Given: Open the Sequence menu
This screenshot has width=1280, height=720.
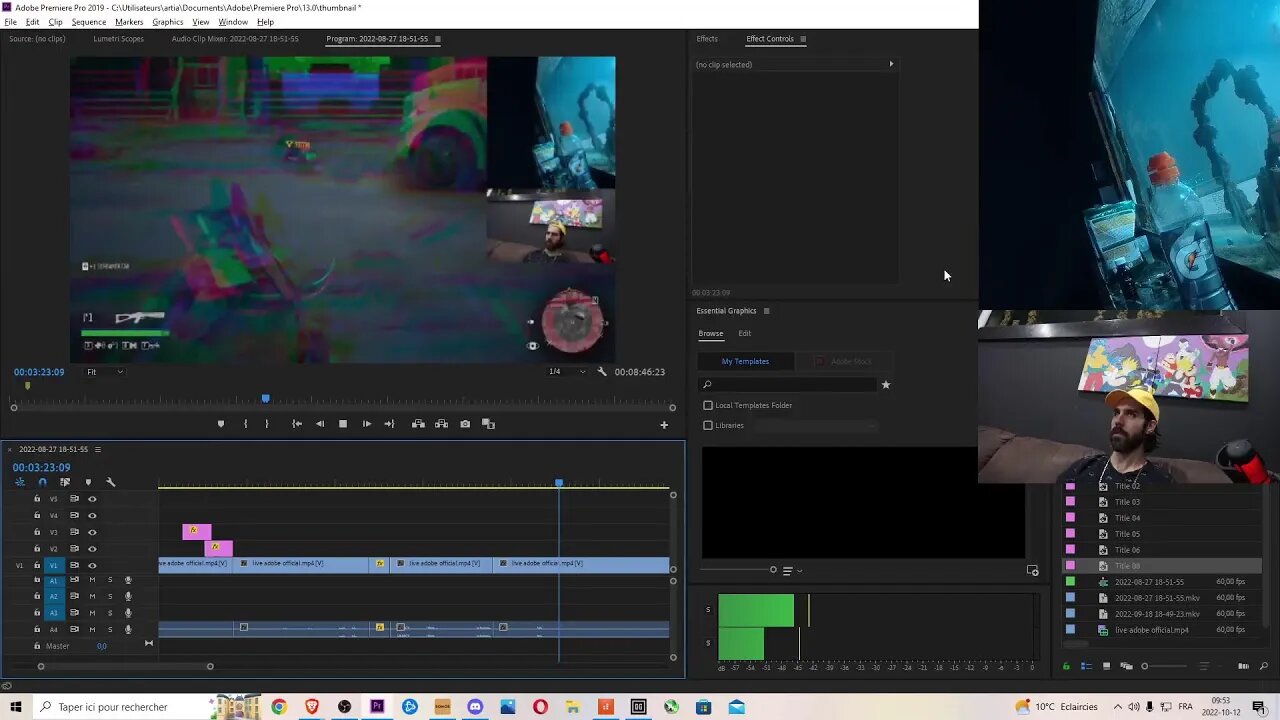Looking at the screenshot, I should click(88, 22).
